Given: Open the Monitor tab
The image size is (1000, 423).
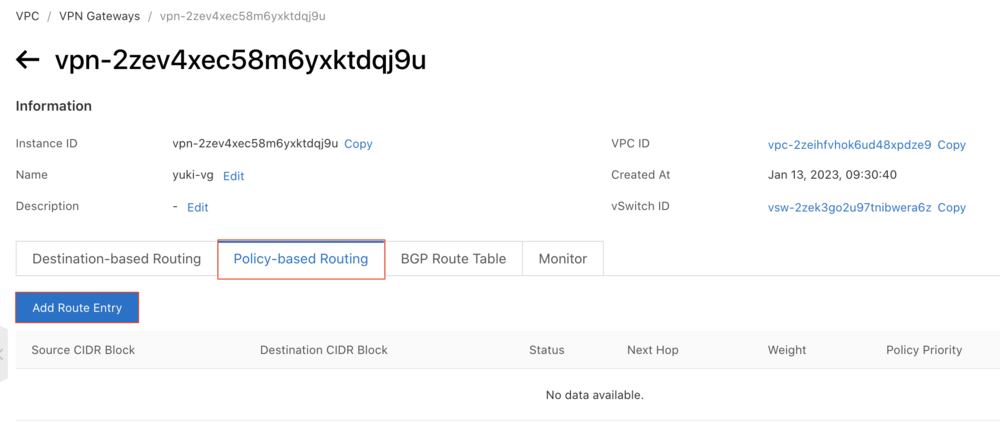Looking at the screenshot, I should pyautogui.click(x=563, y=259).
